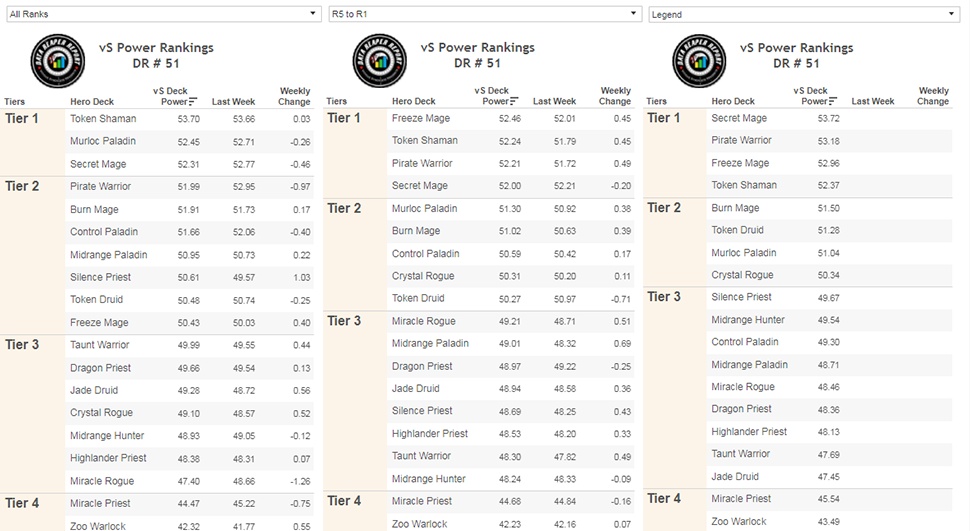Select Secret Mage in Legend Tier 1

tap(739, 118)
